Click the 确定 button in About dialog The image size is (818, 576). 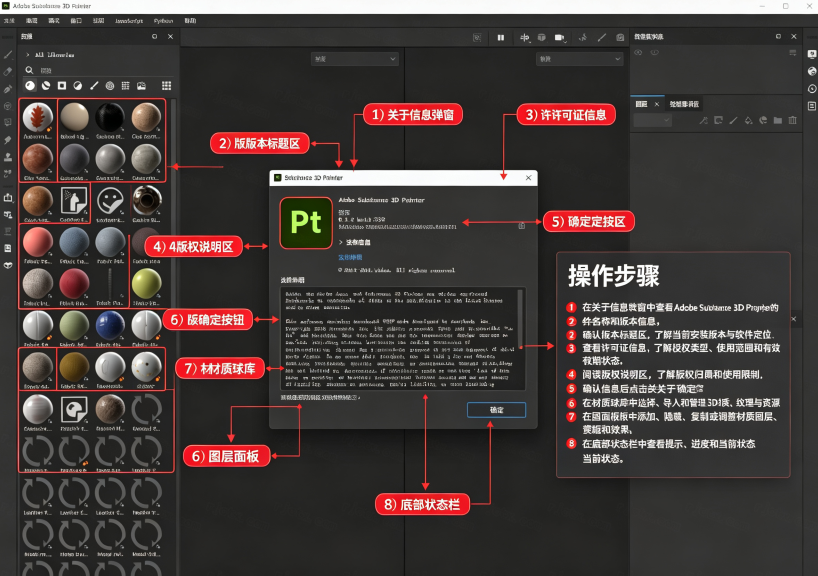coord(496,410)
